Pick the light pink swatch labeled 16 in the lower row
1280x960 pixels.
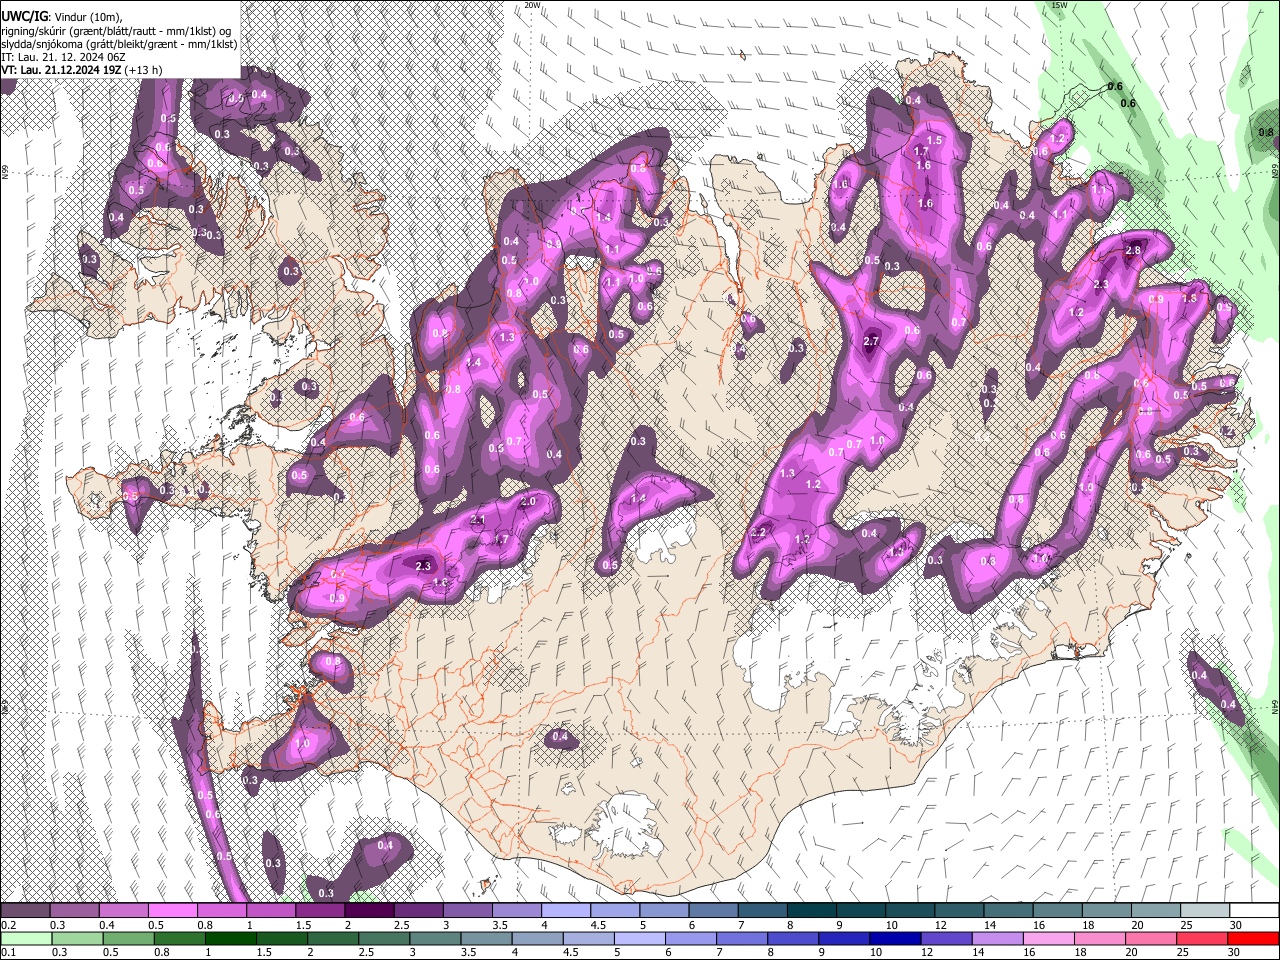(x=1048, y=938)
